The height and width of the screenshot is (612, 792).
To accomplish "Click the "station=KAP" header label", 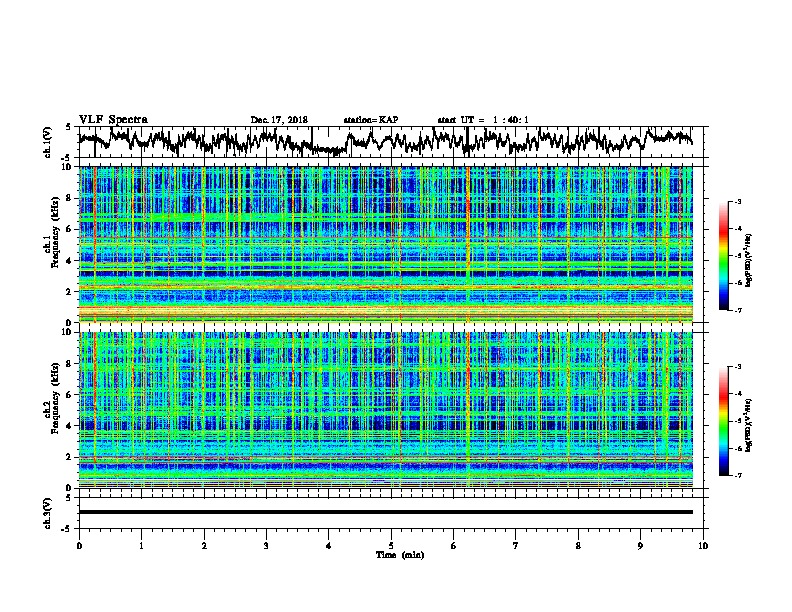I will (371, 120).
